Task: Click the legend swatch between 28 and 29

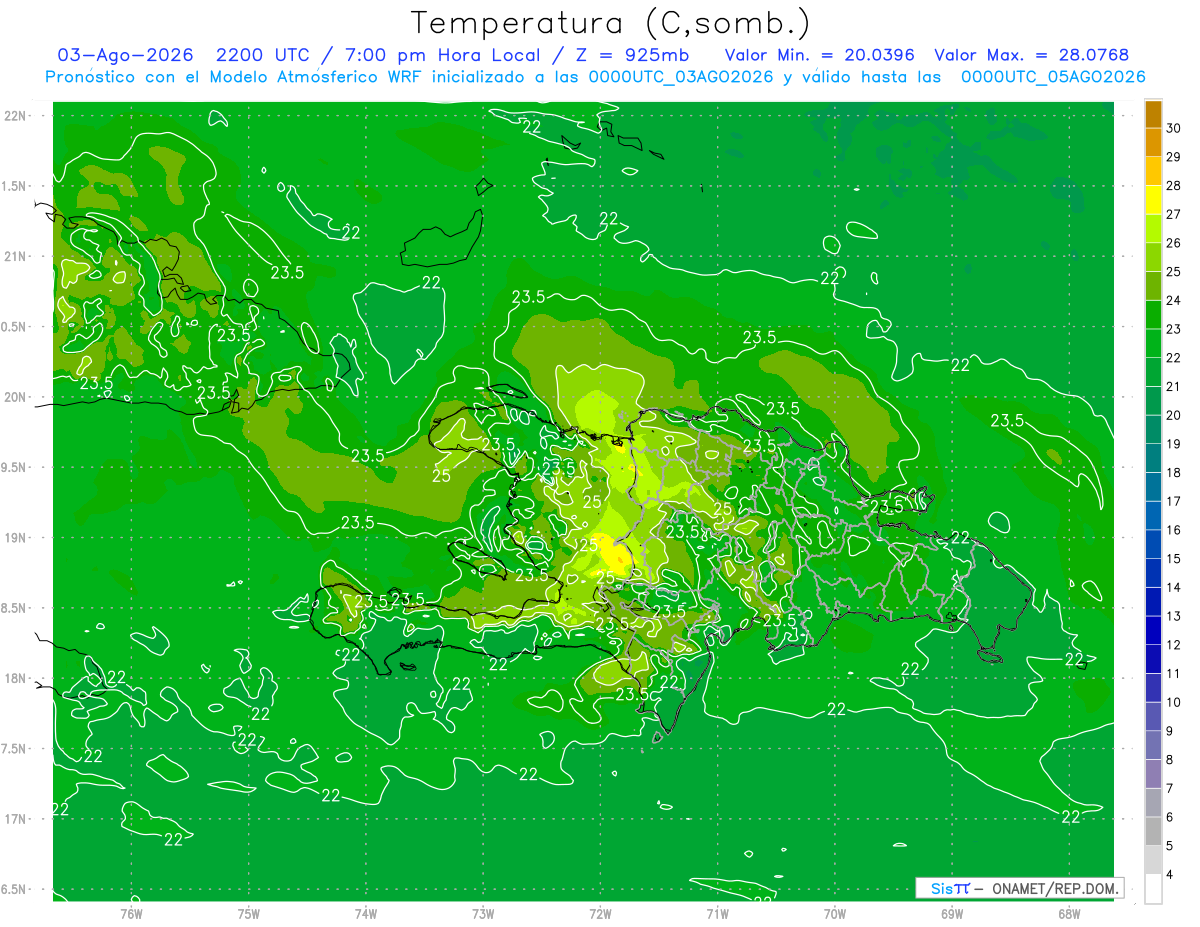Action: (x=1153, y=171)
